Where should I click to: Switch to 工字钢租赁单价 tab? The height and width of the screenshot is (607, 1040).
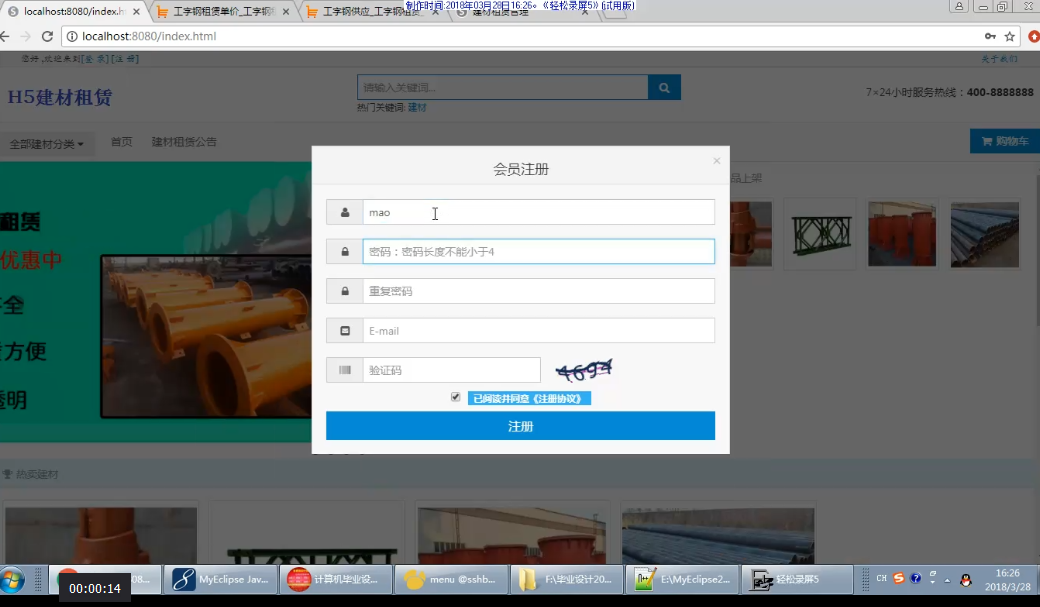coord(224,11)
